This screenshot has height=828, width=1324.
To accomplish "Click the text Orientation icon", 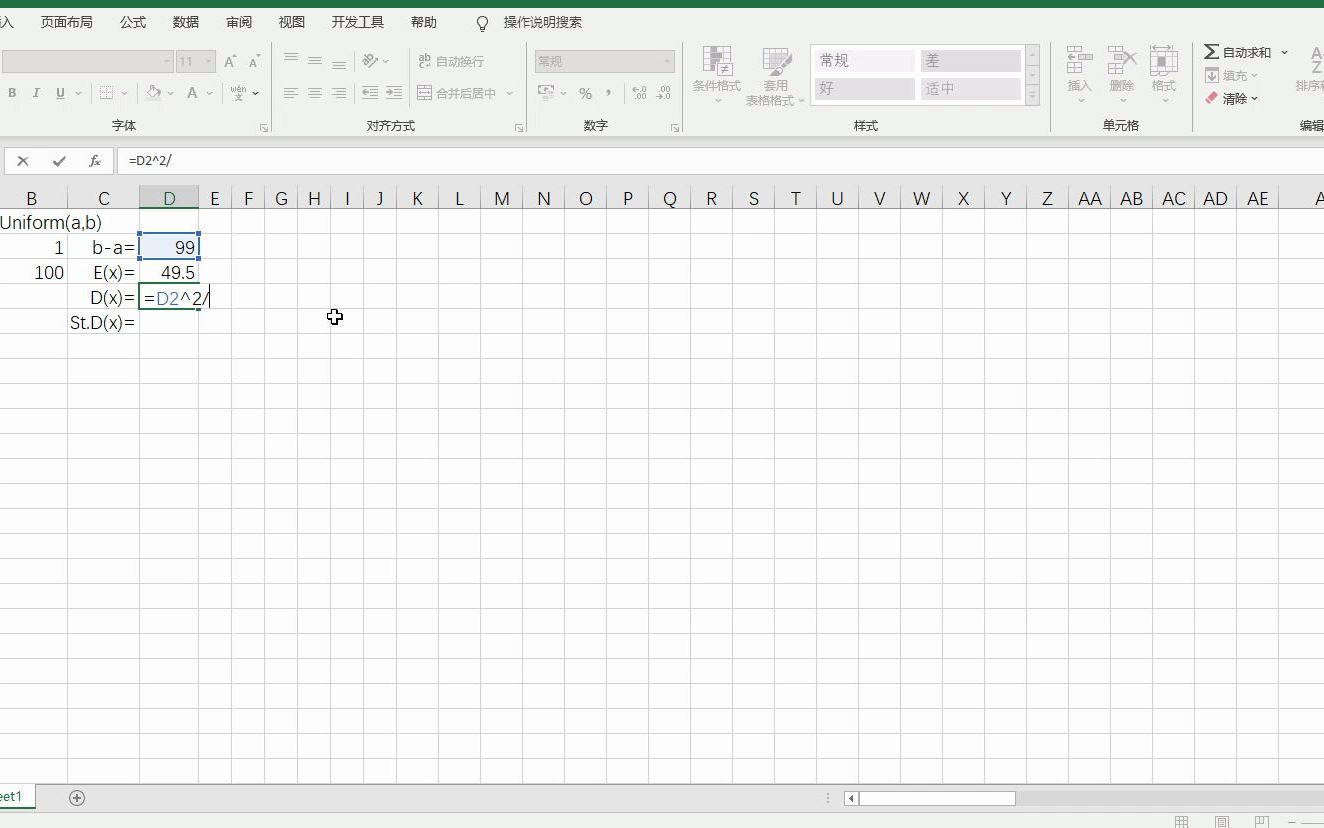I will 370,61.
